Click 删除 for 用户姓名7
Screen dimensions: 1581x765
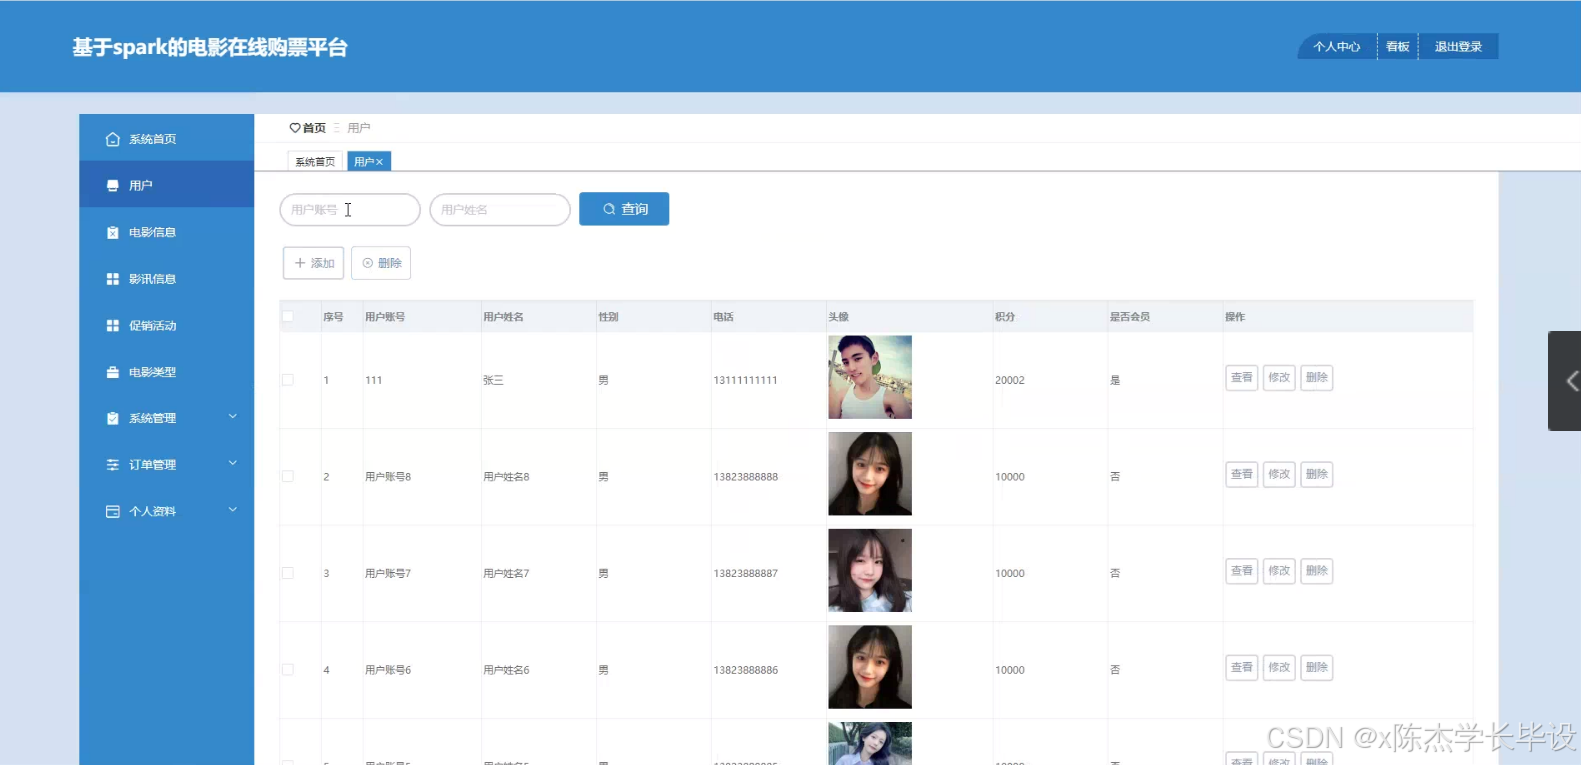coord(1317,571)
